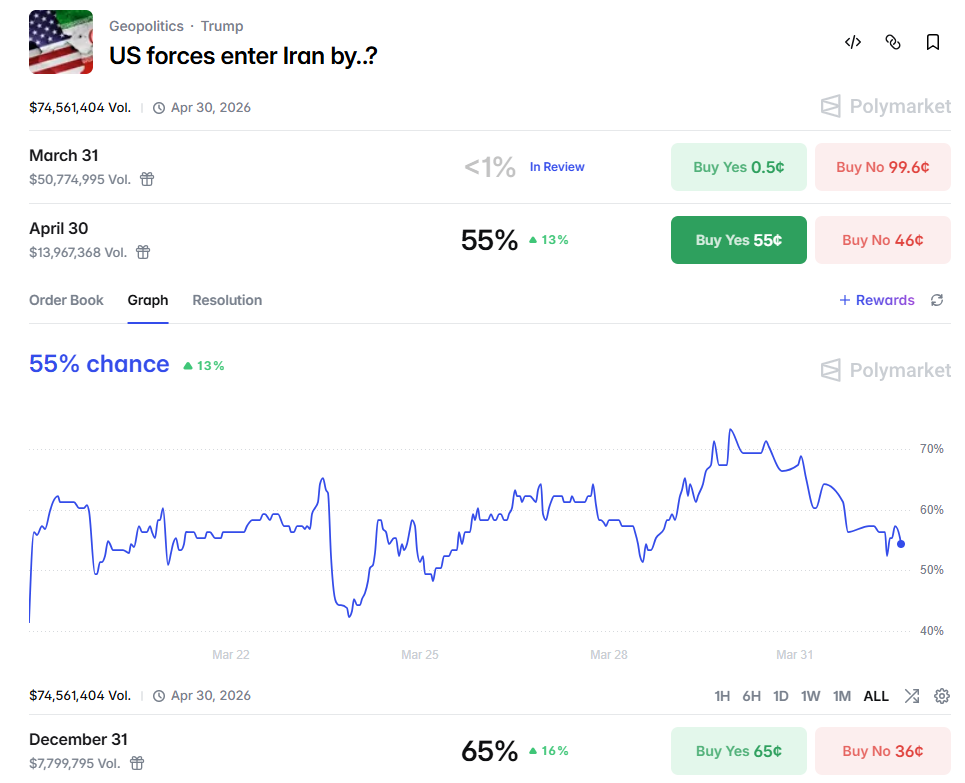This screenshot has width=965, height=783.
Task: Select the Graph tab
Action: coord(148,300)
